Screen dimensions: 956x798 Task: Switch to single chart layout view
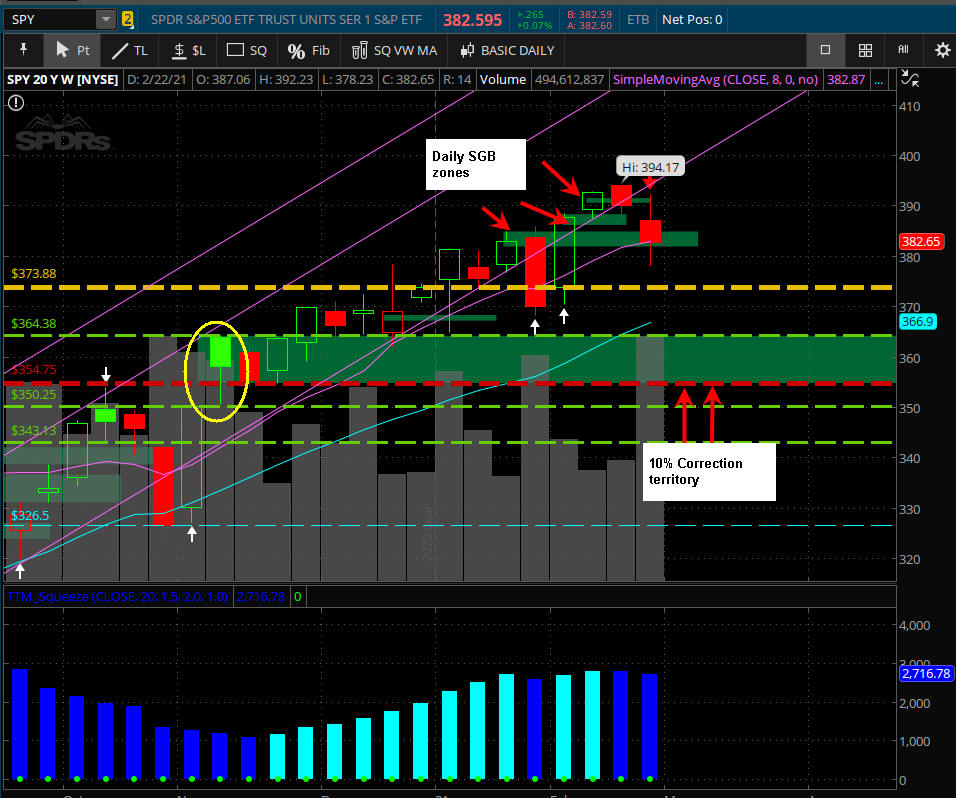tap(825, 50)
